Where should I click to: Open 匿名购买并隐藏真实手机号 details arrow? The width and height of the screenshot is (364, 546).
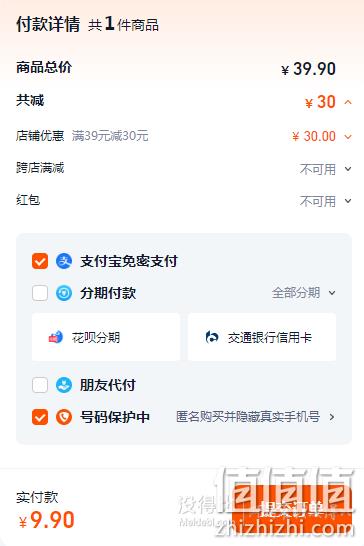click(x=332, y=417)
